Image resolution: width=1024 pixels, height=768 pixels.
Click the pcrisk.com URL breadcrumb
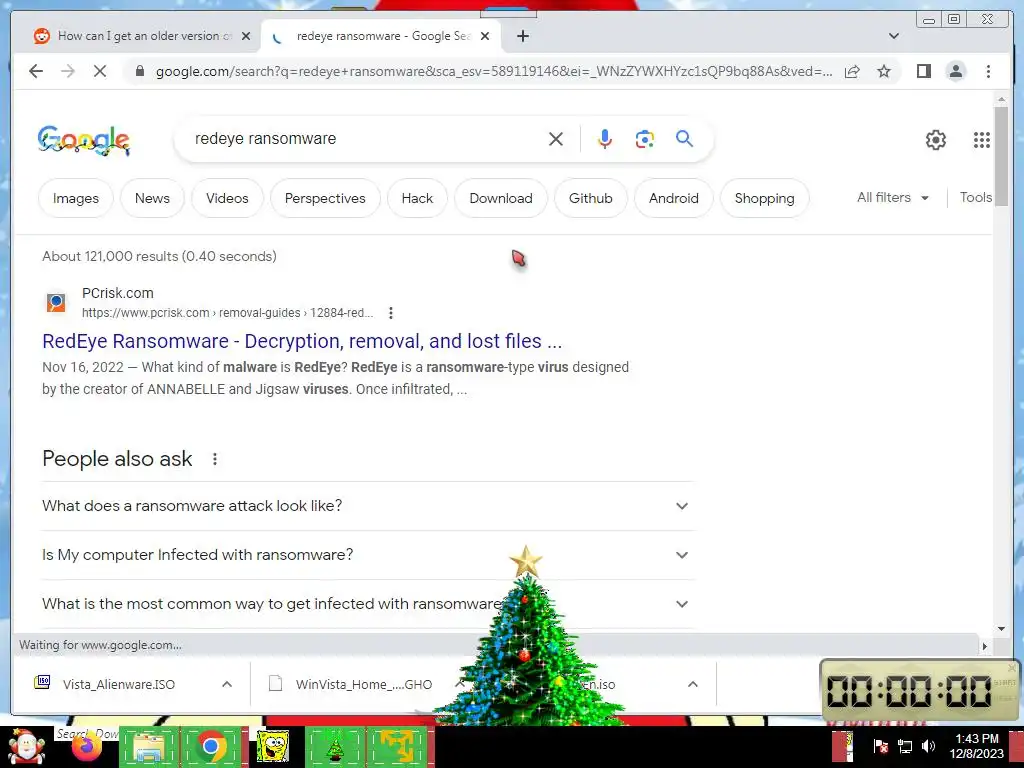(227, 313)
